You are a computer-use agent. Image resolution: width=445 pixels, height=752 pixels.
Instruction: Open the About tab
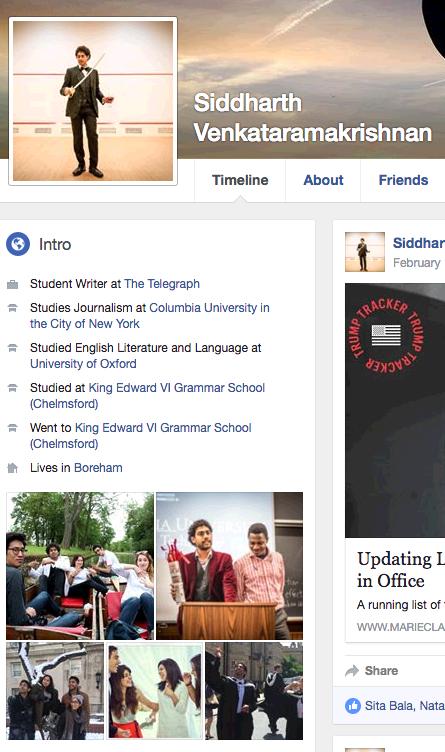(x=323, y=180)
